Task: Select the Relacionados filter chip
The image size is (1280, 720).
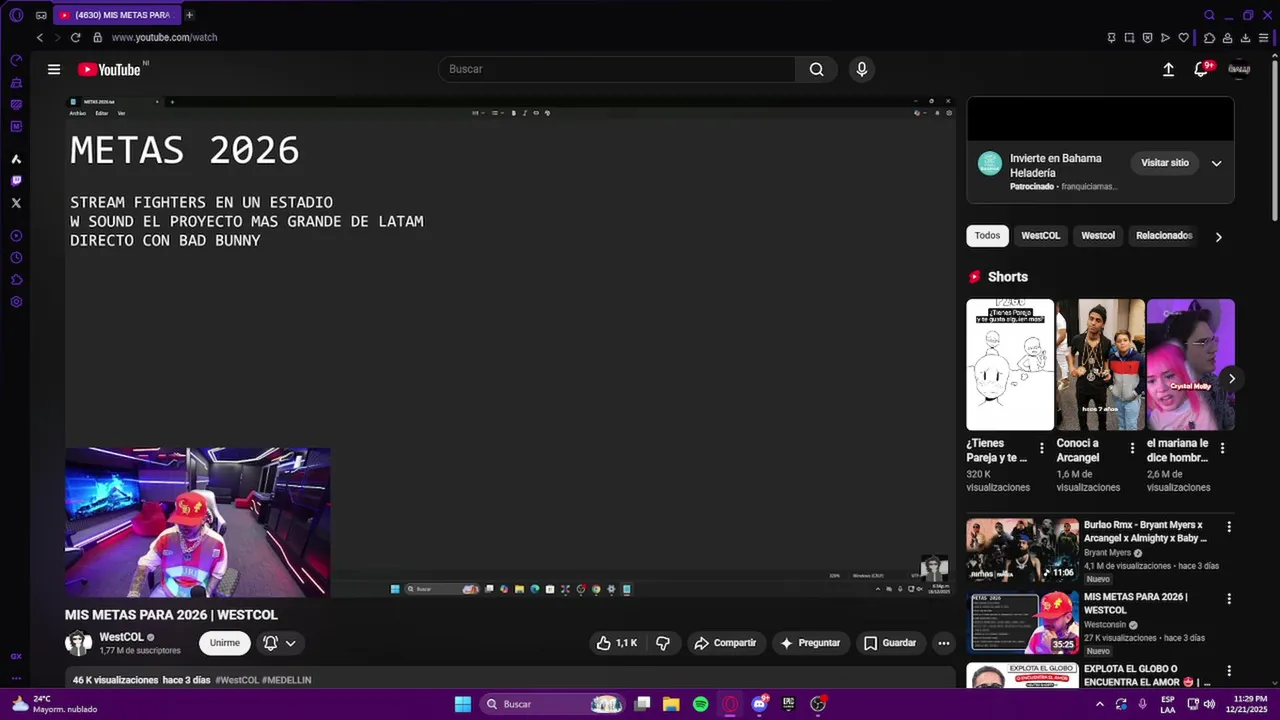Action: pyautogui.click(x=1164, y=236)
